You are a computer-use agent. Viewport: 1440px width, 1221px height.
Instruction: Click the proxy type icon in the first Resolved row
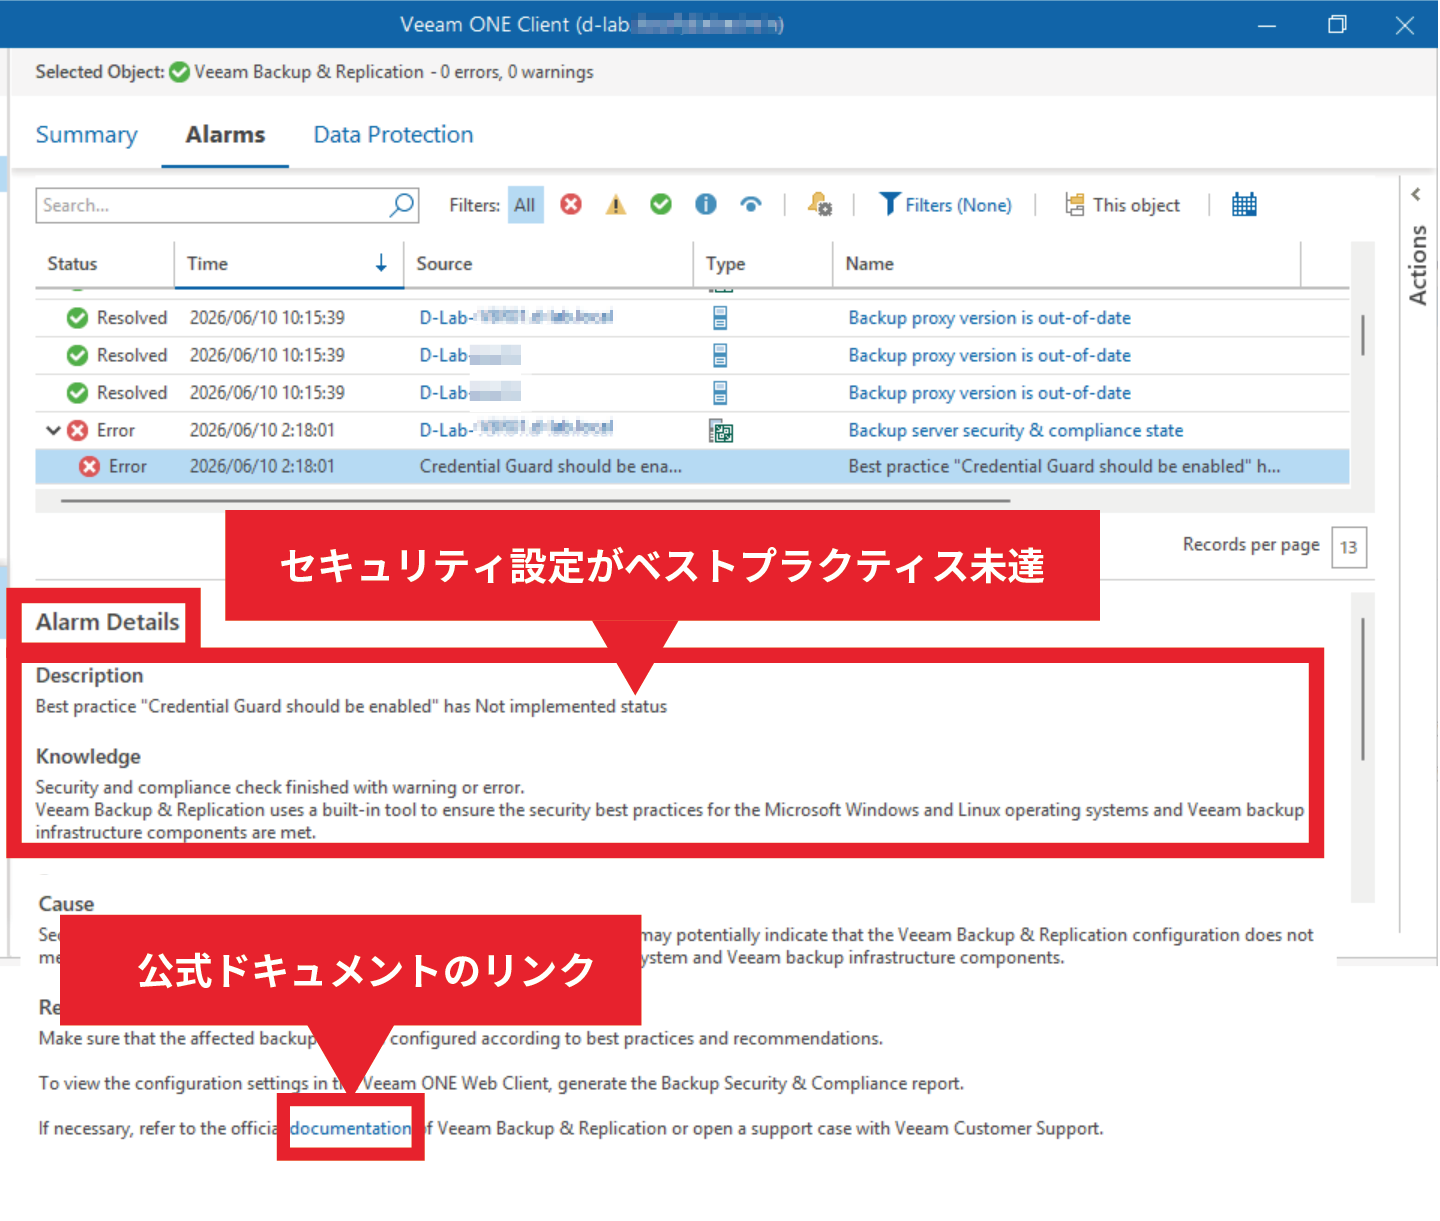tap(720, 318)
